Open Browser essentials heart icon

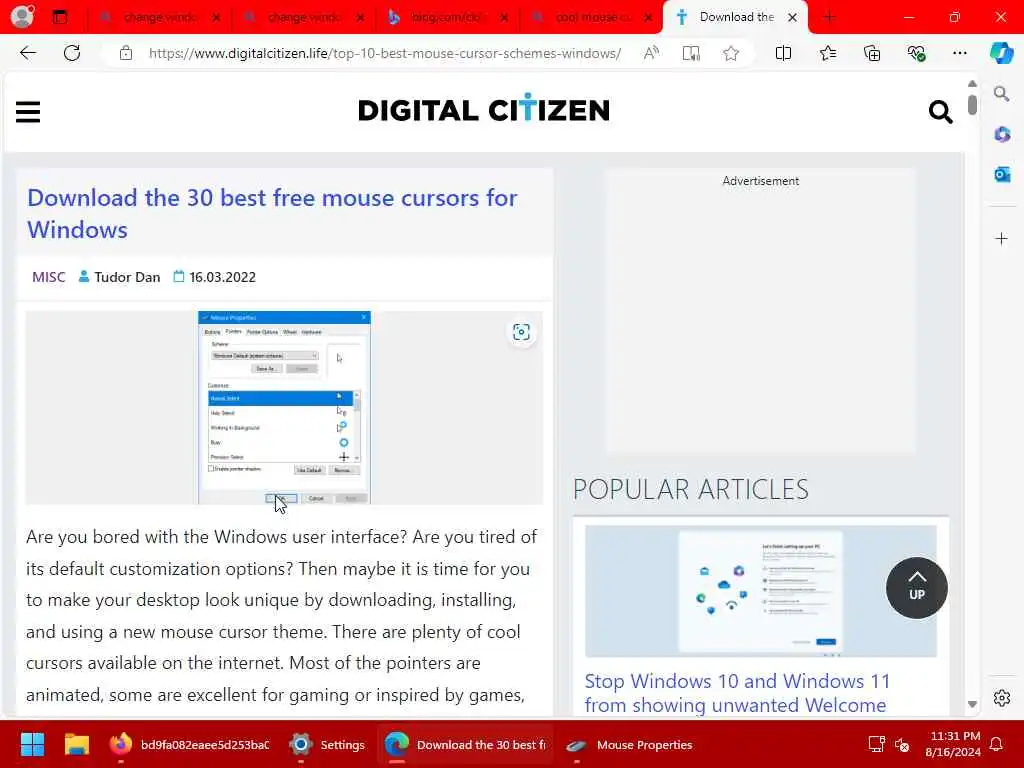point(916,53)
